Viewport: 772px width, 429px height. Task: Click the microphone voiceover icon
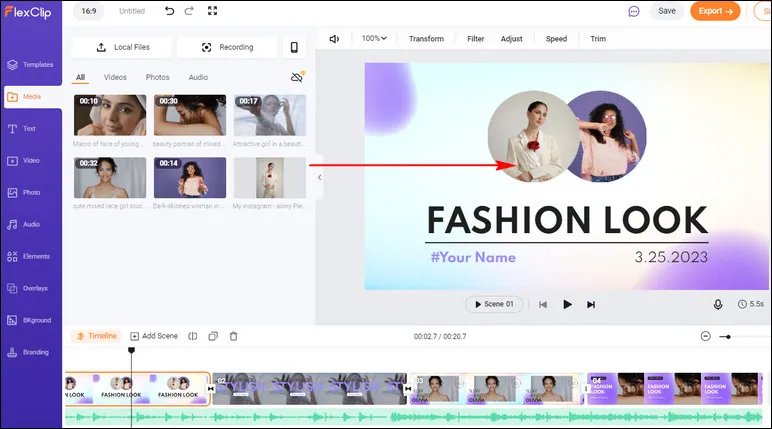tap(718, 304)
